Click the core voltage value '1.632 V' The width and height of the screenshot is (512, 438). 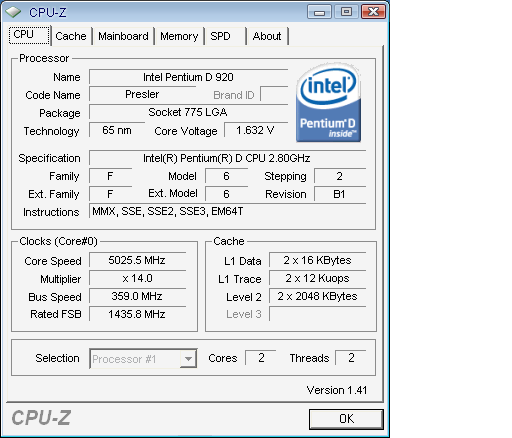click(x=256, y=130)
